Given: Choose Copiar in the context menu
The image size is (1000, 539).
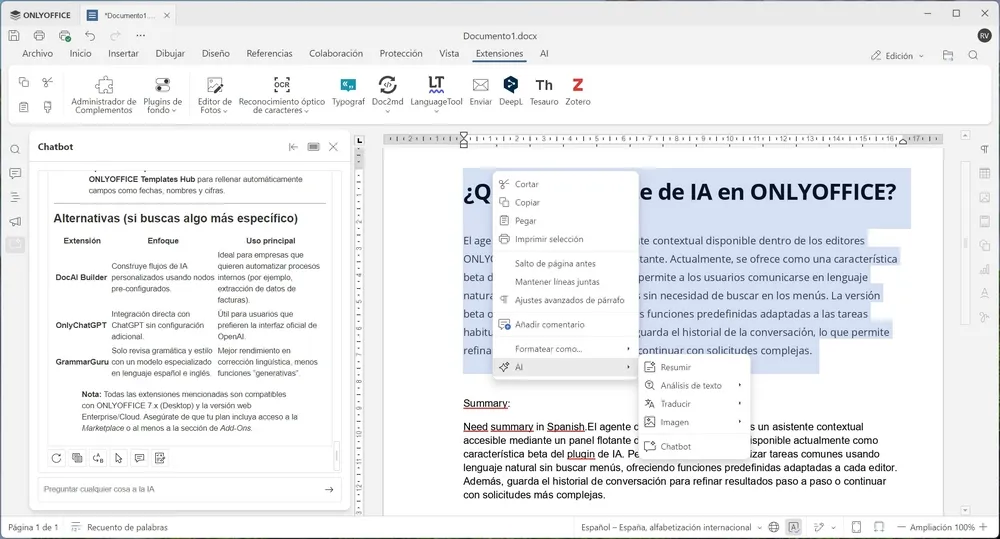Looking at the screenshot, I should click(566, 202).
